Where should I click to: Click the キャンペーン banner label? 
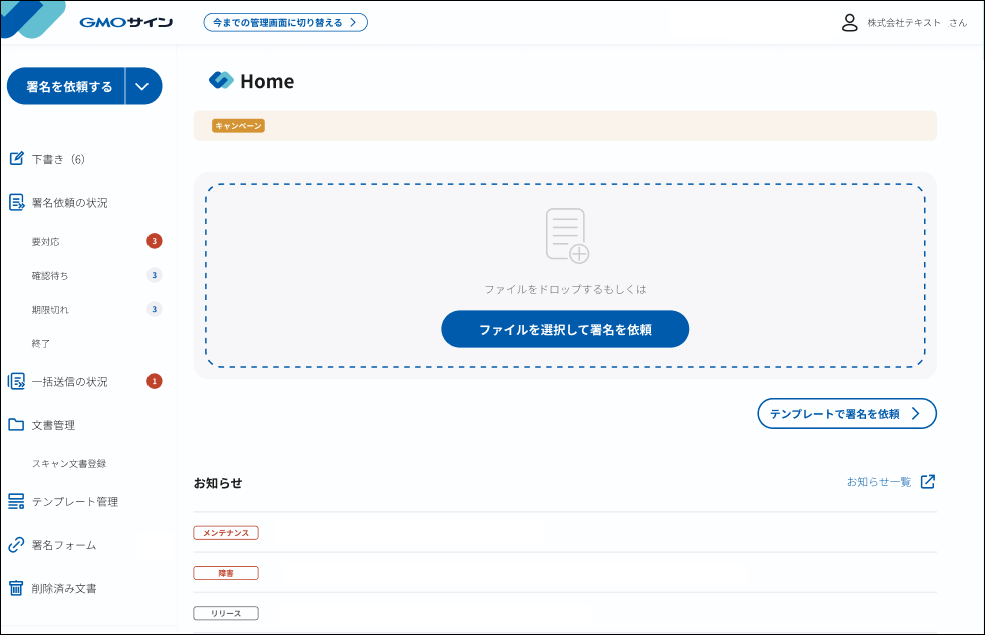235,125
